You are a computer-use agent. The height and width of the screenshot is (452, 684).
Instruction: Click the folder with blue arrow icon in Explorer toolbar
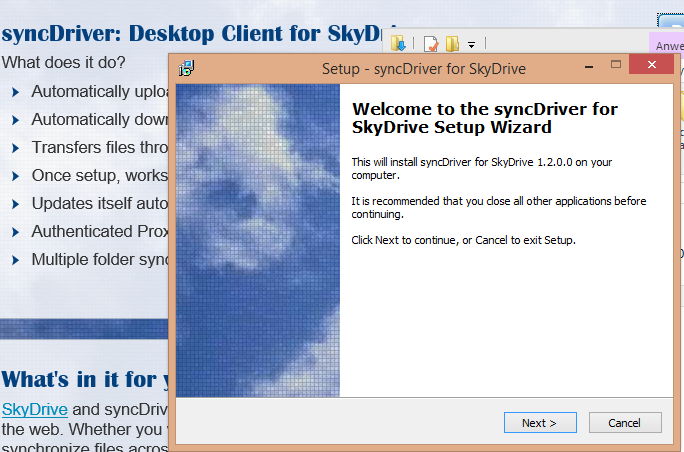(398, 44)
